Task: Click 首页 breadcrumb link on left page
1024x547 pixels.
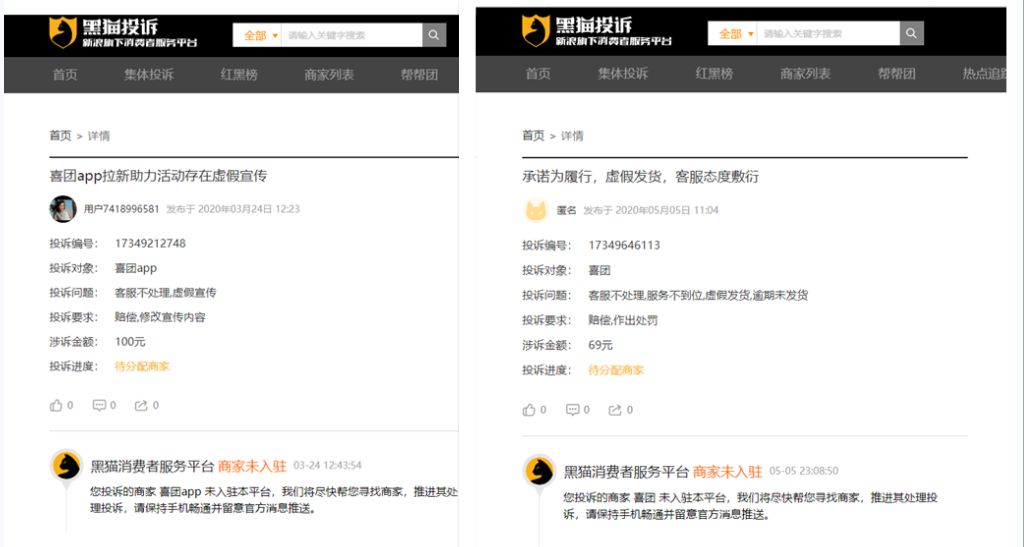Action: click(60, 136)
